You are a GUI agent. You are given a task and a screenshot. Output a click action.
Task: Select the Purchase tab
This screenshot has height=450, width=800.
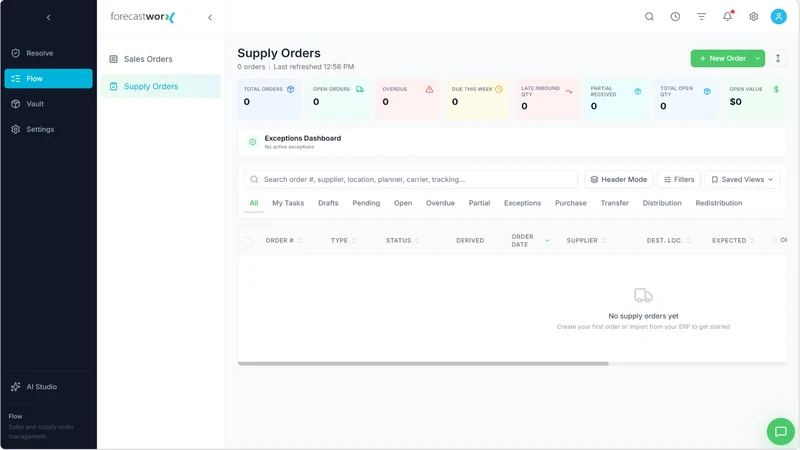coord(570,203)
